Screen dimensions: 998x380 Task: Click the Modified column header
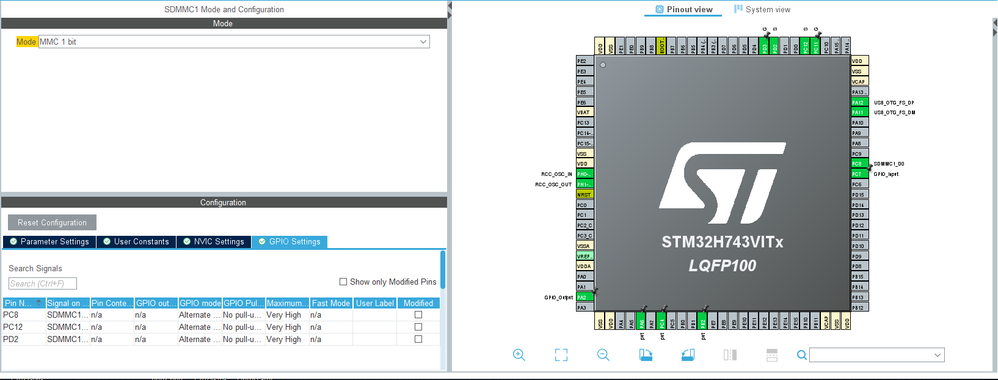coord(418,303)
